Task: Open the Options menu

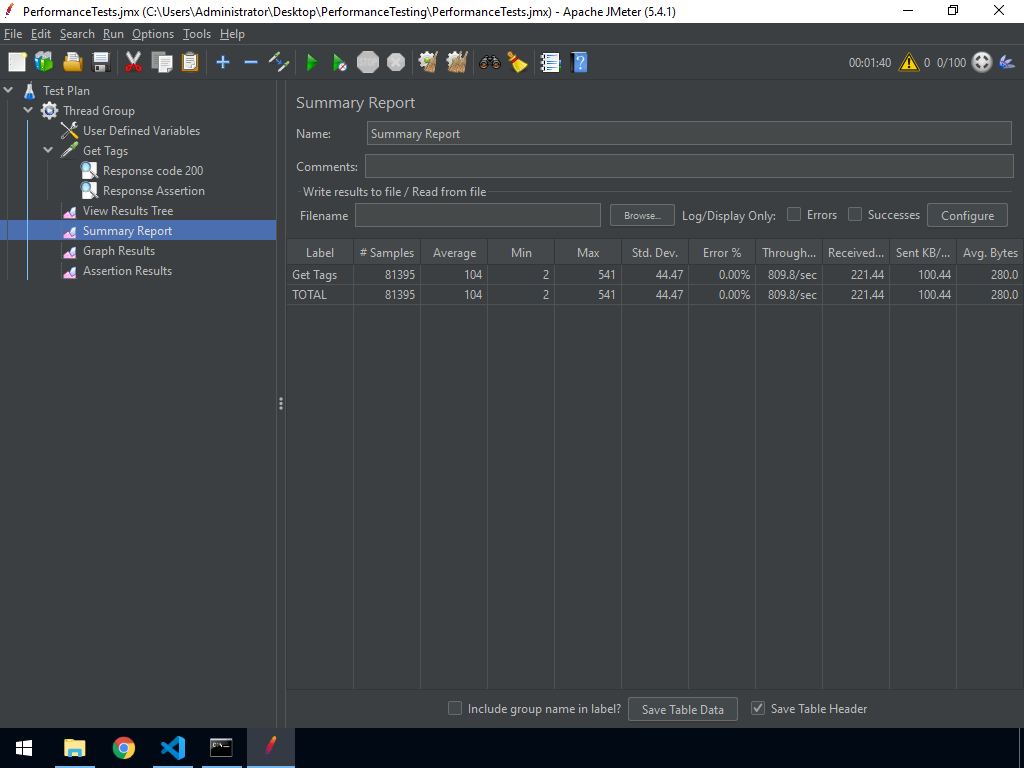Action: point(152,33)
